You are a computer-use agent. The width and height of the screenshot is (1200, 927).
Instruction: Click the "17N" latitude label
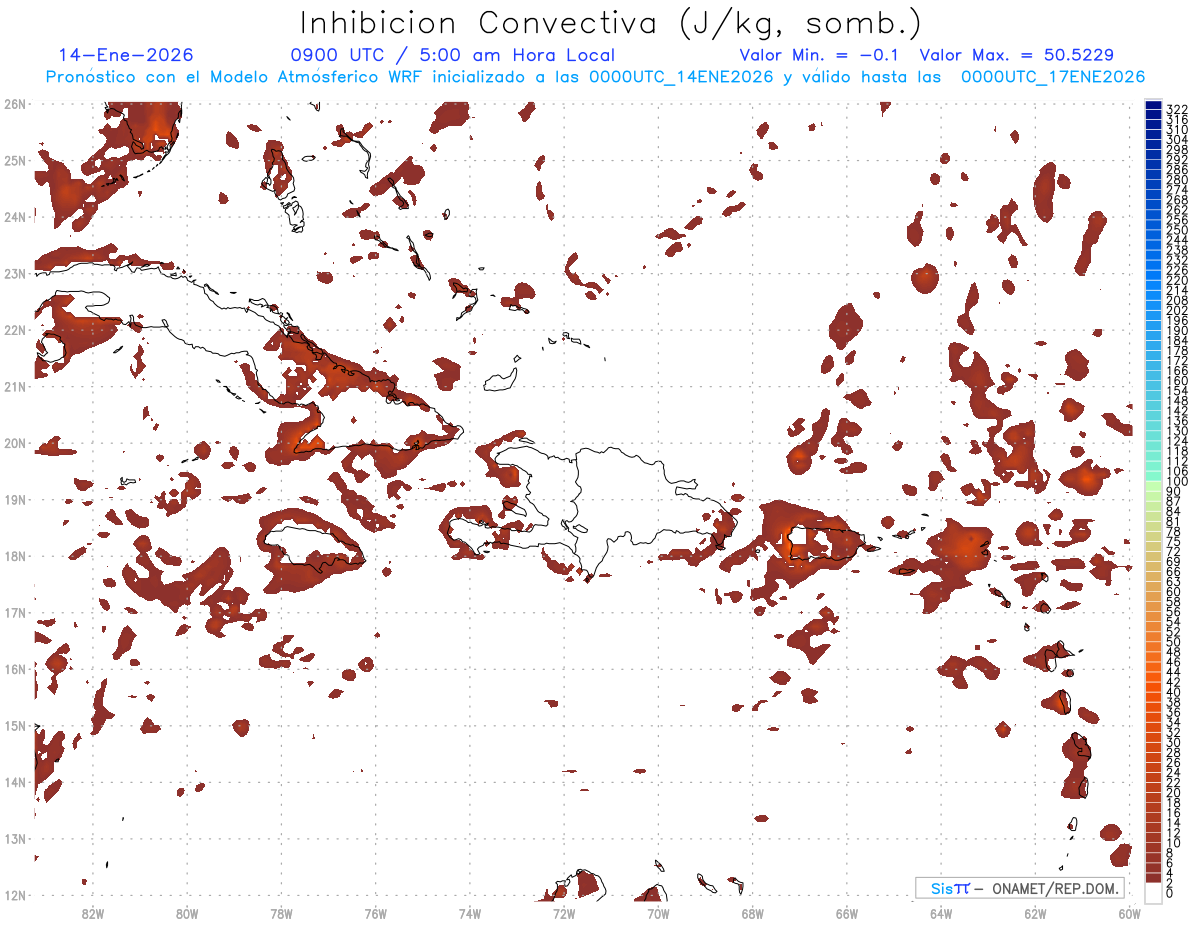point(14,612)
